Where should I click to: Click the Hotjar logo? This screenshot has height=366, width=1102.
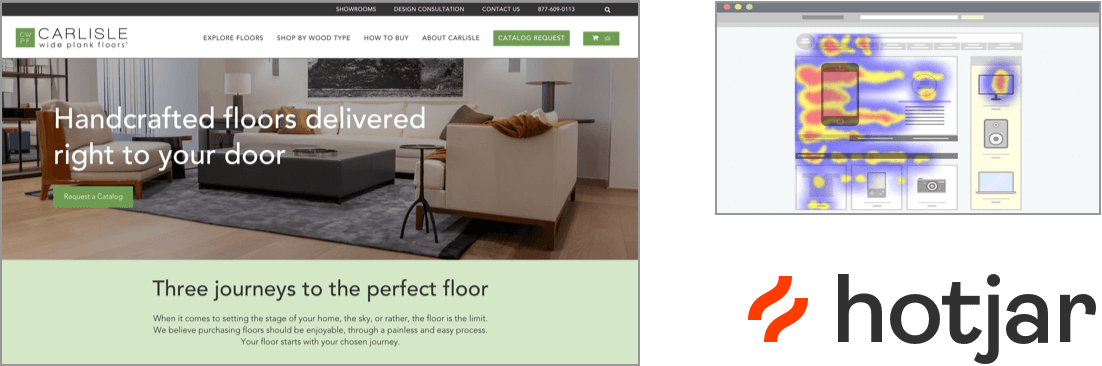(x=922, y=317)
